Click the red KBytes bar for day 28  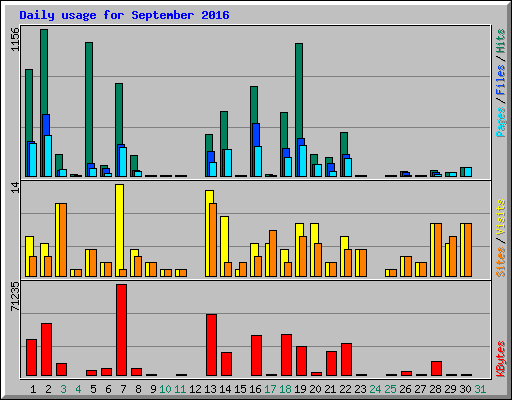point(436,369)
